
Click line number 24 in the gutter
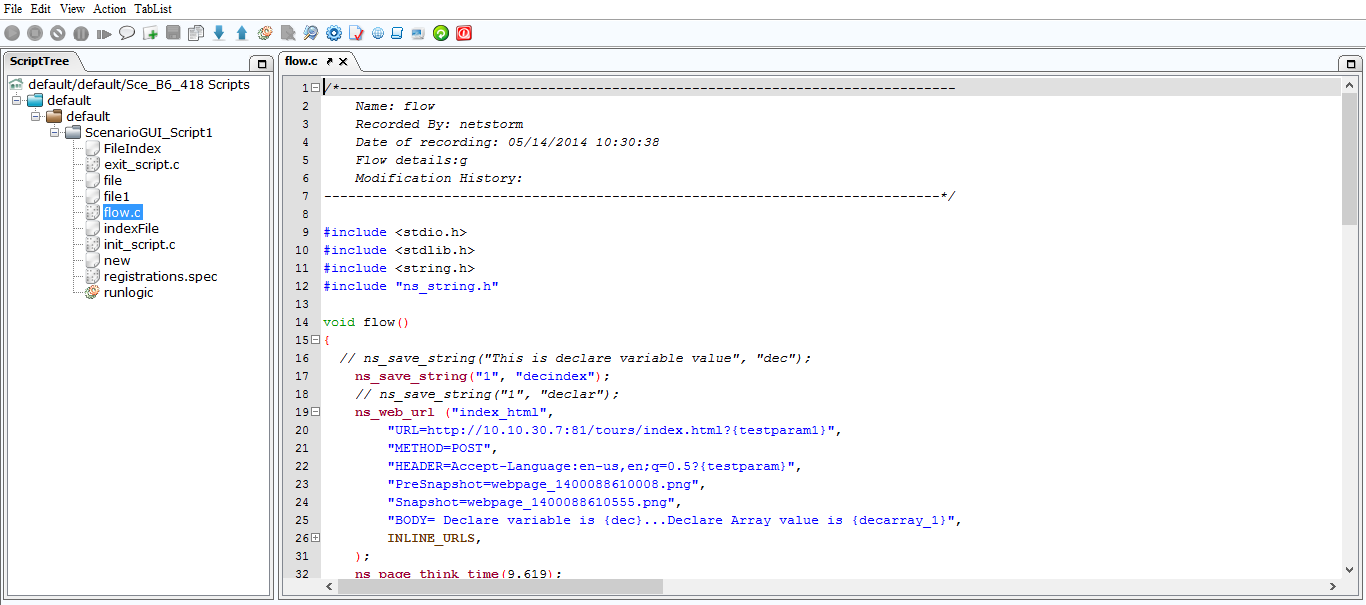click(302, 502)
